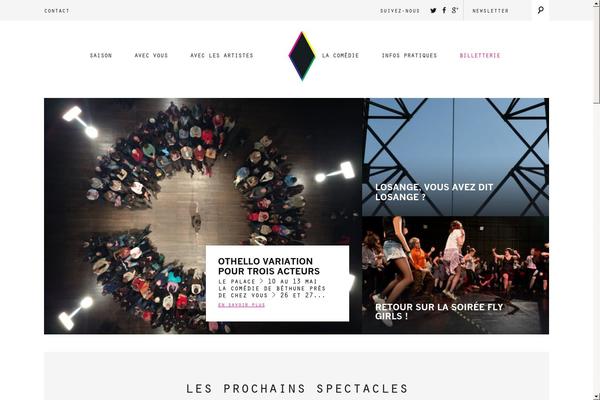Click the En savoir plus link
600x400 pixels.
tap(241, 305)
